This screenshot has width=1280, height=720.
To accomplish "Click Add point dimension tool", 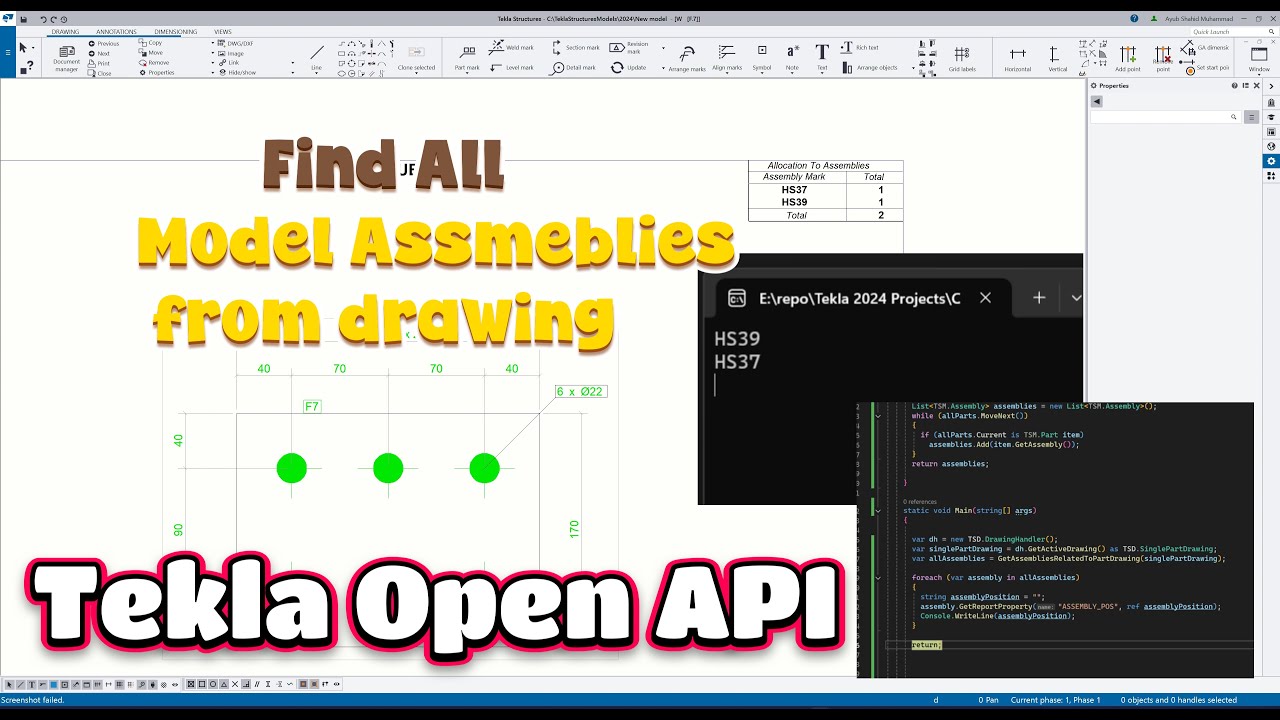I will (1127, 58).
